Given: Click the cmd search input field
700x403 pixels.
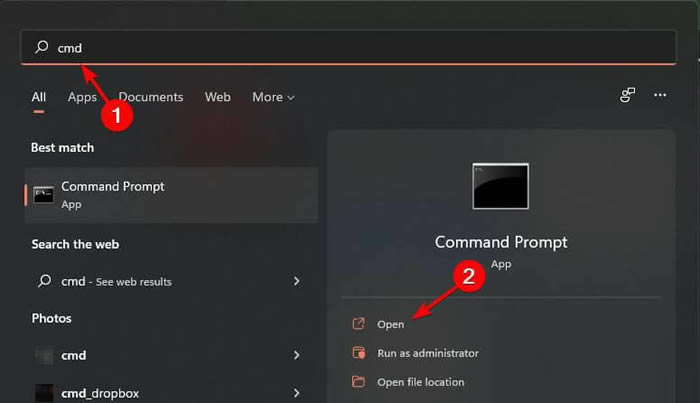Looking at the screenshot, I should coord(348,47).
